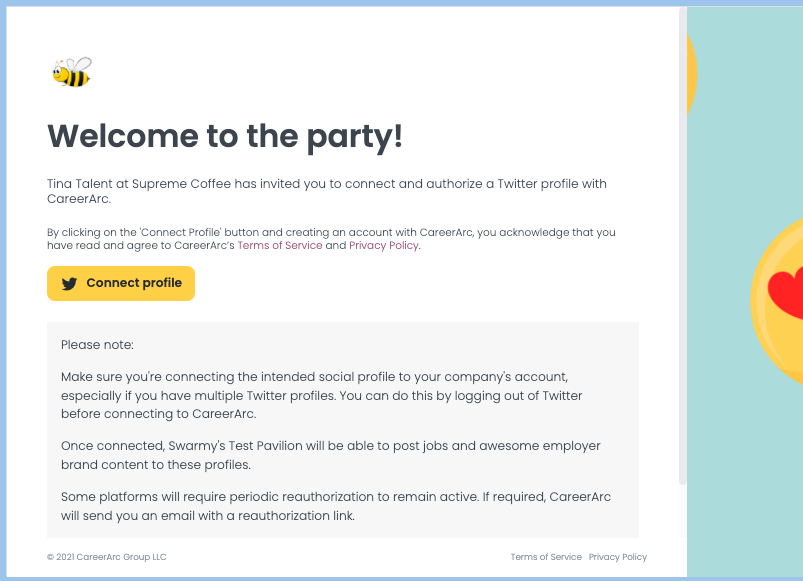Open the footer Terms of Service link
803x581 pixels.
click(x=546, y=557)
